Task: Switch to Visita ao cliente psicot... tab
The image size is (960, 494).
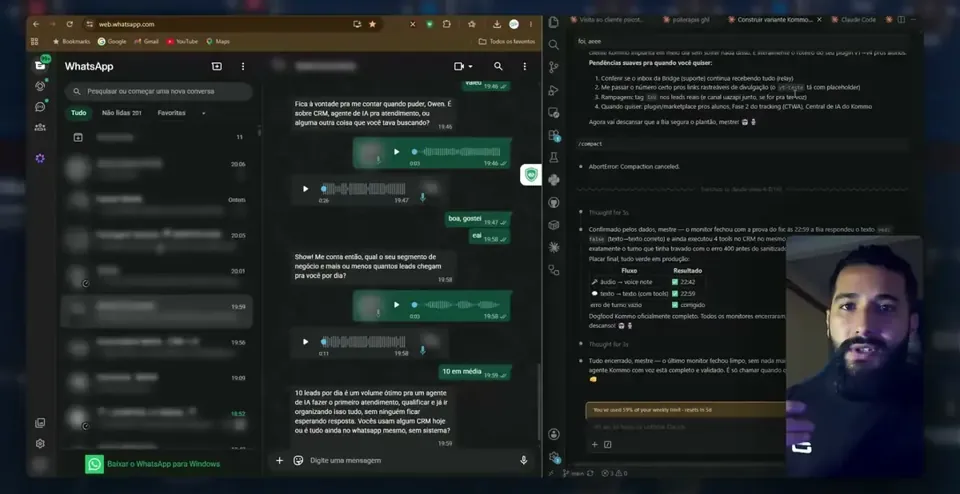Action: tap(607, 20)
